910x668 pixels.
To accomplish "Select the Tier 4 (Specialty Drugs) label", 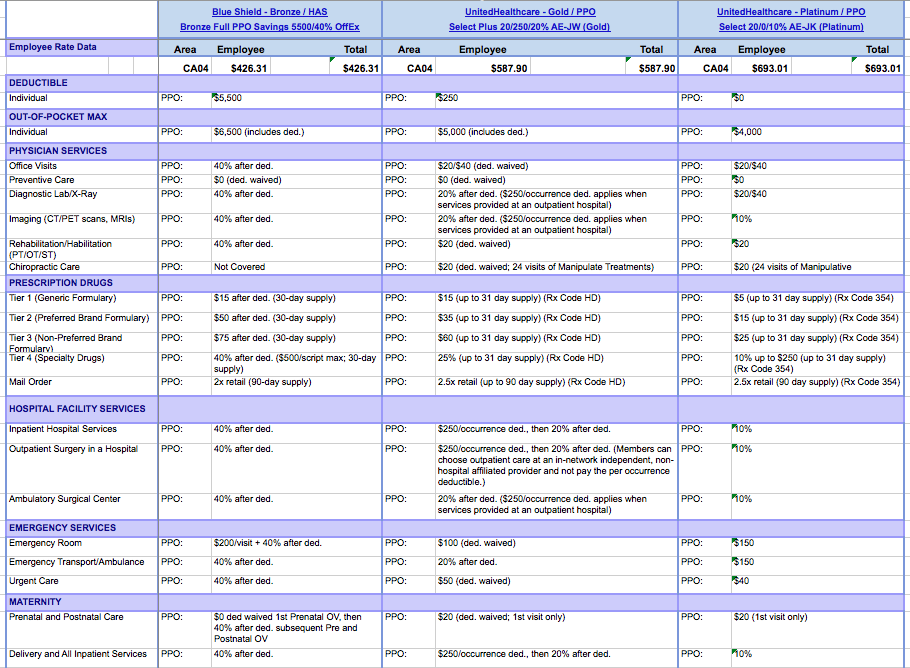I will (x=82, y=364).
